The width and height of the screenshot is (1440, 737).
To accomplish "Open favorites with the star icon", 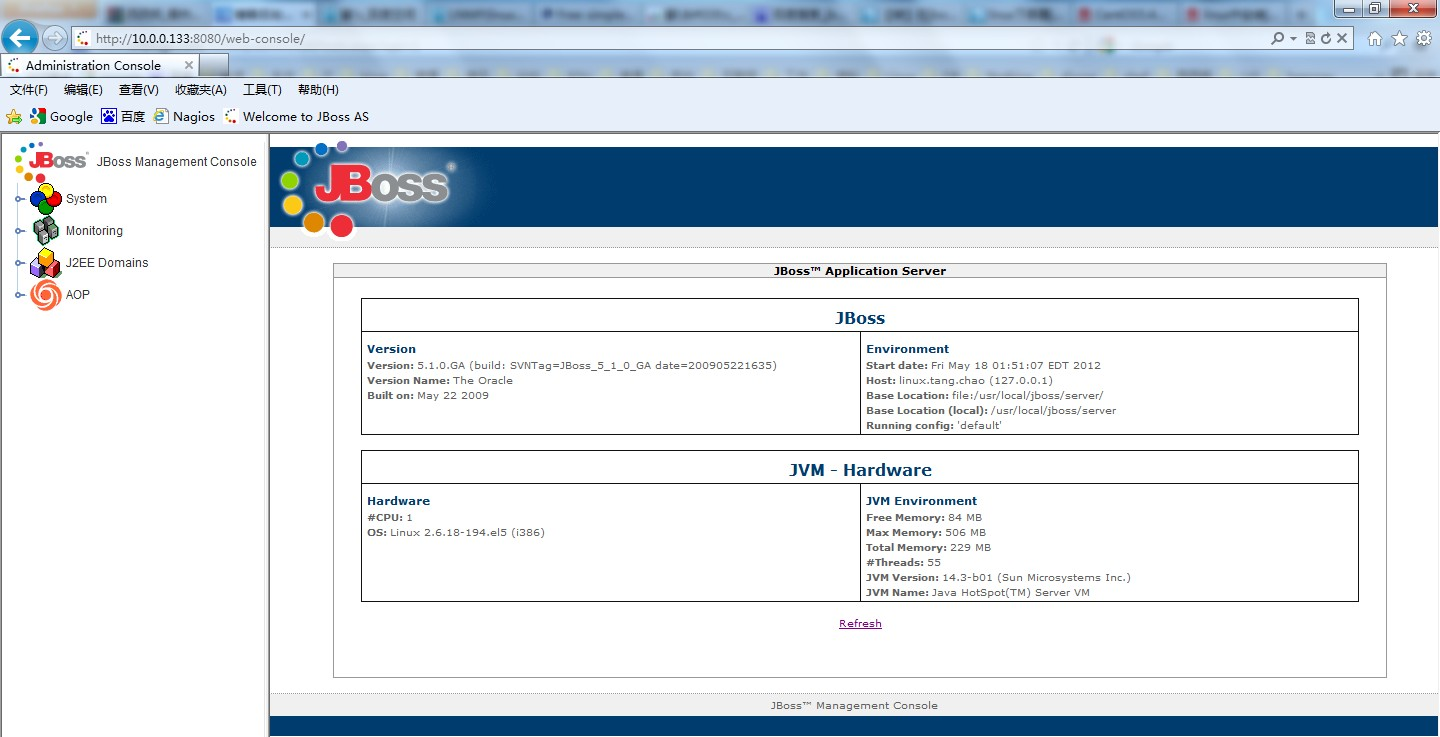I will tap(1399, 38).
